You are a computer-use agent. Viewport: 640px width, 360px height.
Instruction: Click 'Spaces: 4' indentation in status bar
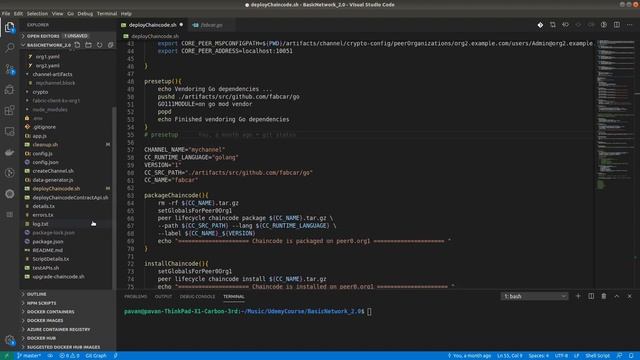pos(538,356)
